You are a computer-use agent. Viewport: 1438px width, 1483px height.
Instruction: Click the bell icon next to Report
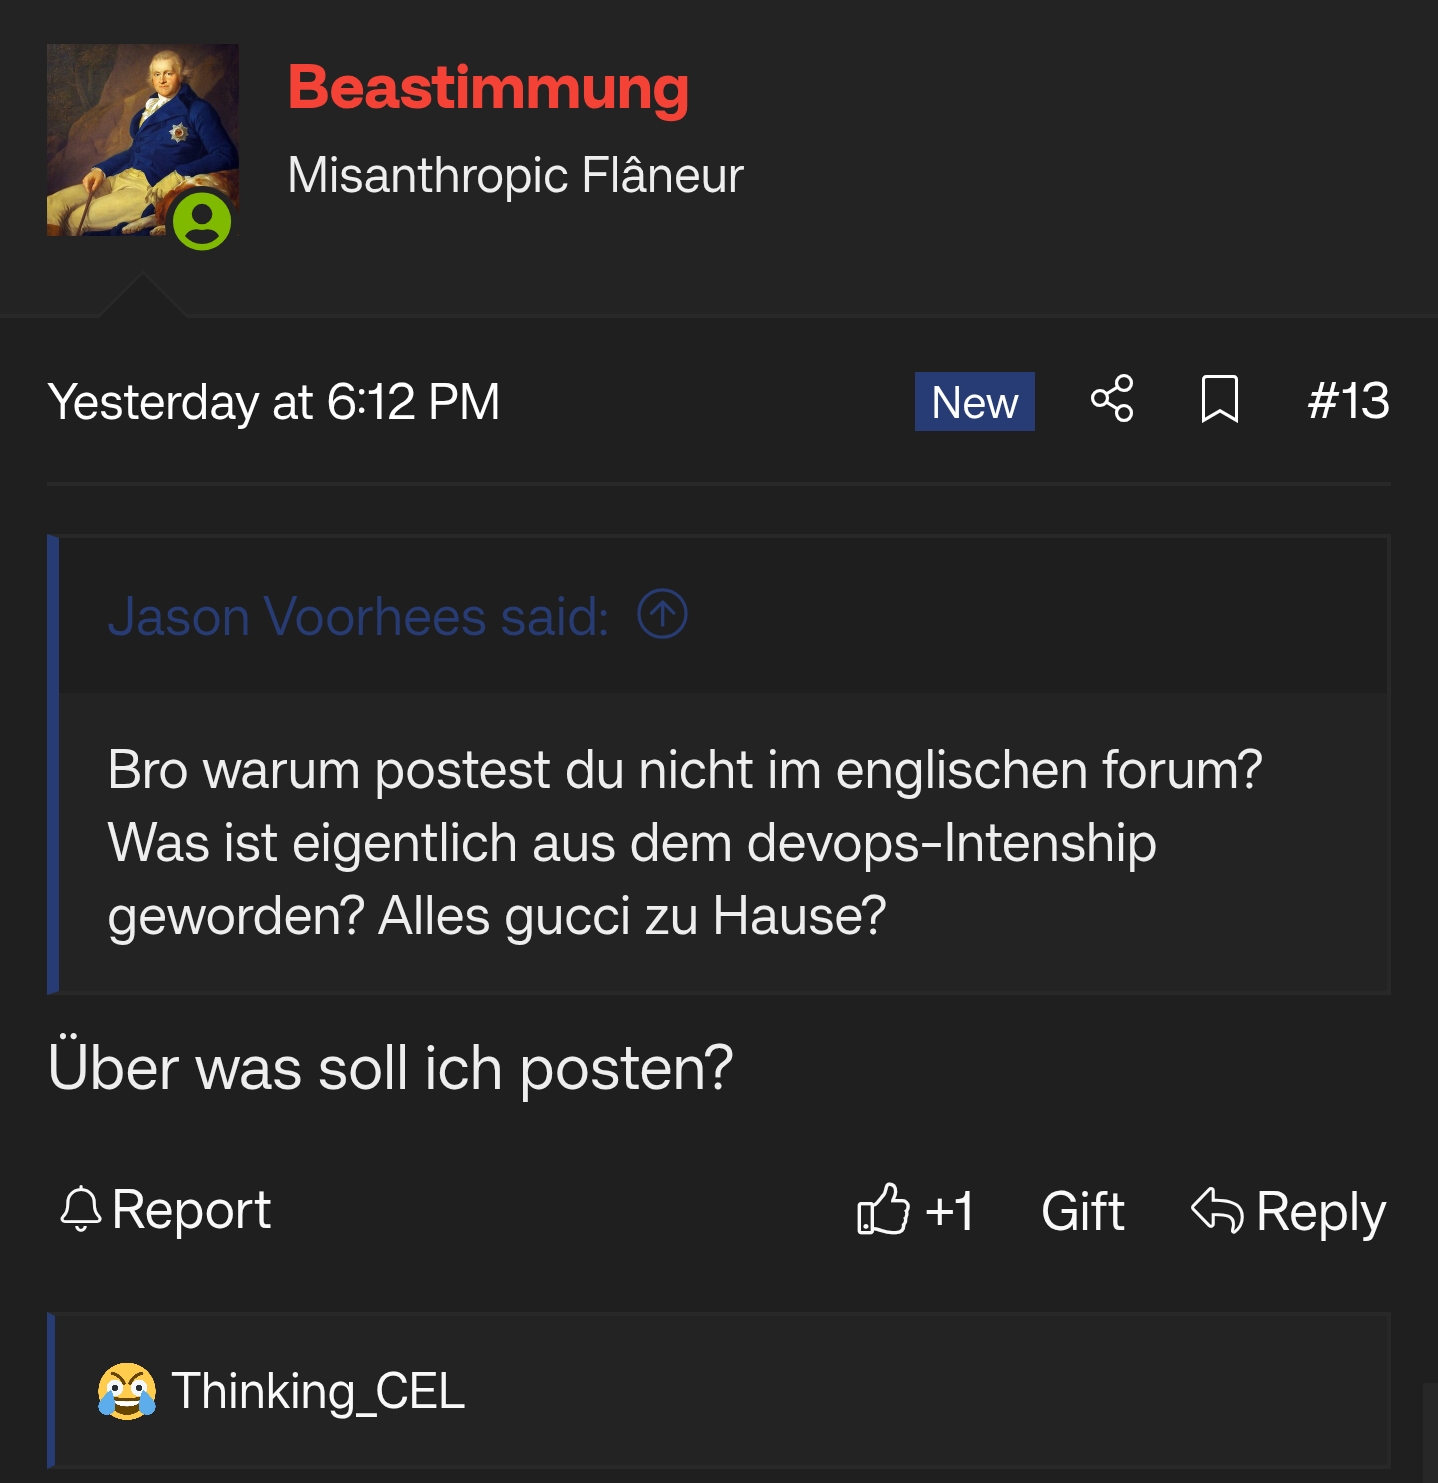(81, 1208)
